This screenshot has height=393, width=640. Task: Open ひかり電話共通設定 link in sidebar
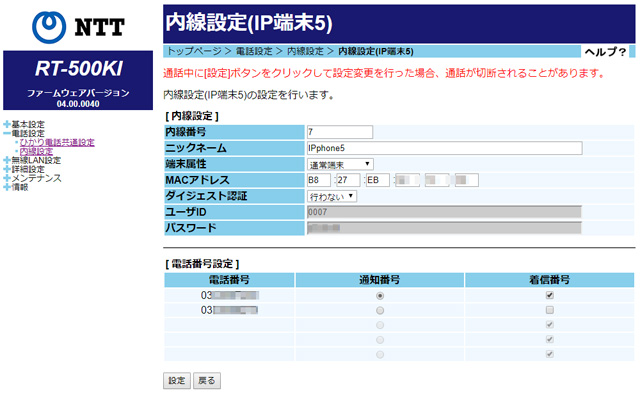pyautogui.click(x=57, y=142)
